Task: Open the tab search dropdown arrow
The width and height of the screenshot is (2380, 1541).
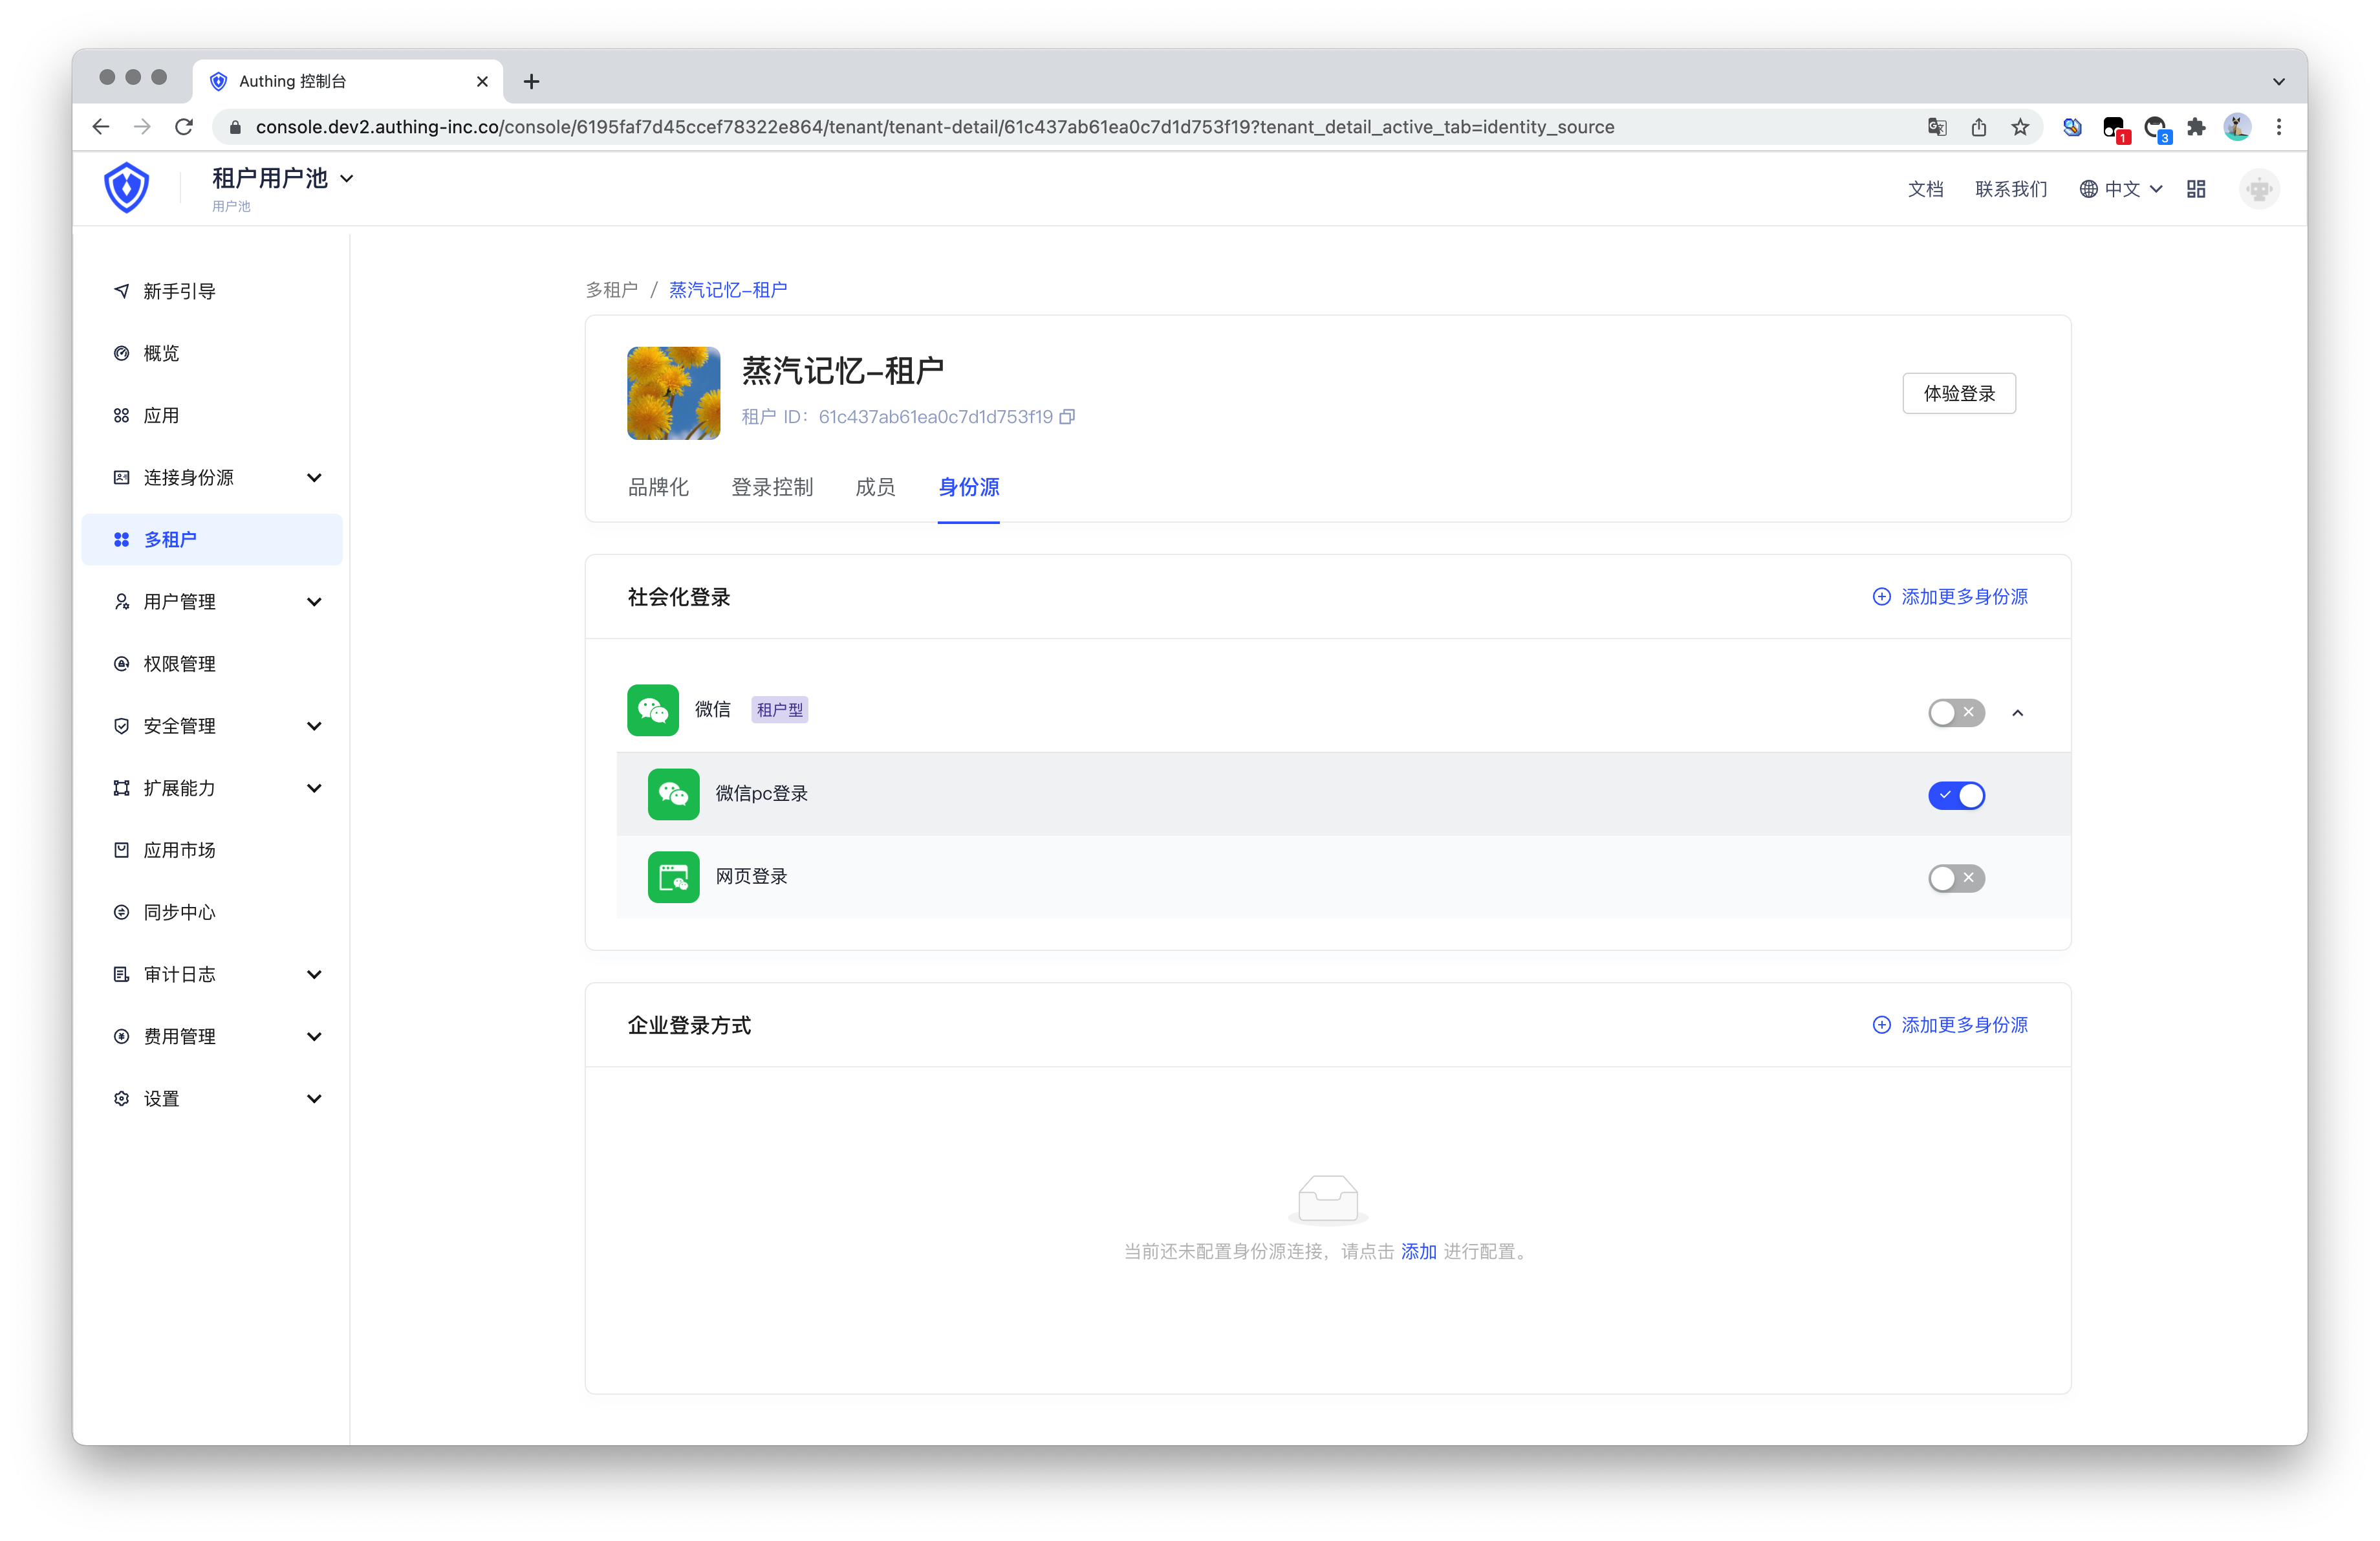Action: (x=2279, y=81)
